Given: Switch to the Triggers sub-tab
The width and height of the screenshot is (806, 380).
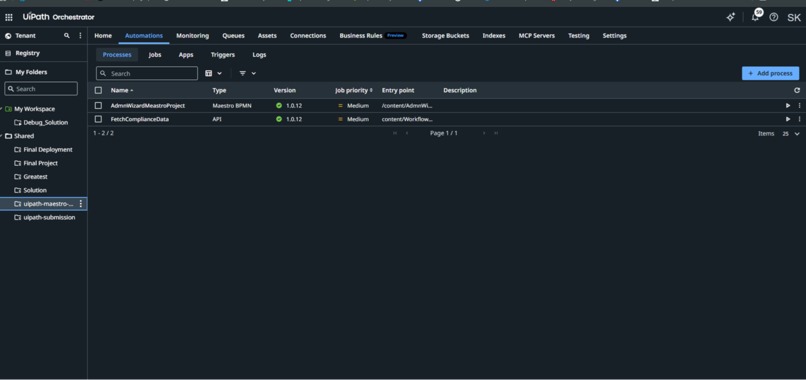Looking at the screenshot, I should pos(223,55).
